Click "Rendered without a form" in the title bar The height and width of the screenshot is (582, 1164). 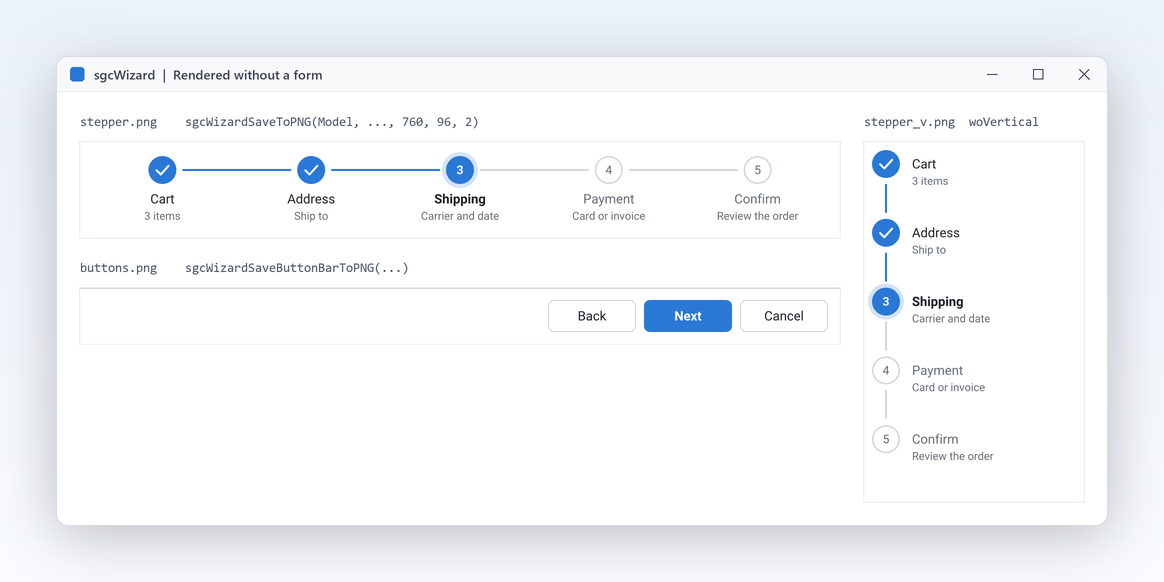coord(248,75)
